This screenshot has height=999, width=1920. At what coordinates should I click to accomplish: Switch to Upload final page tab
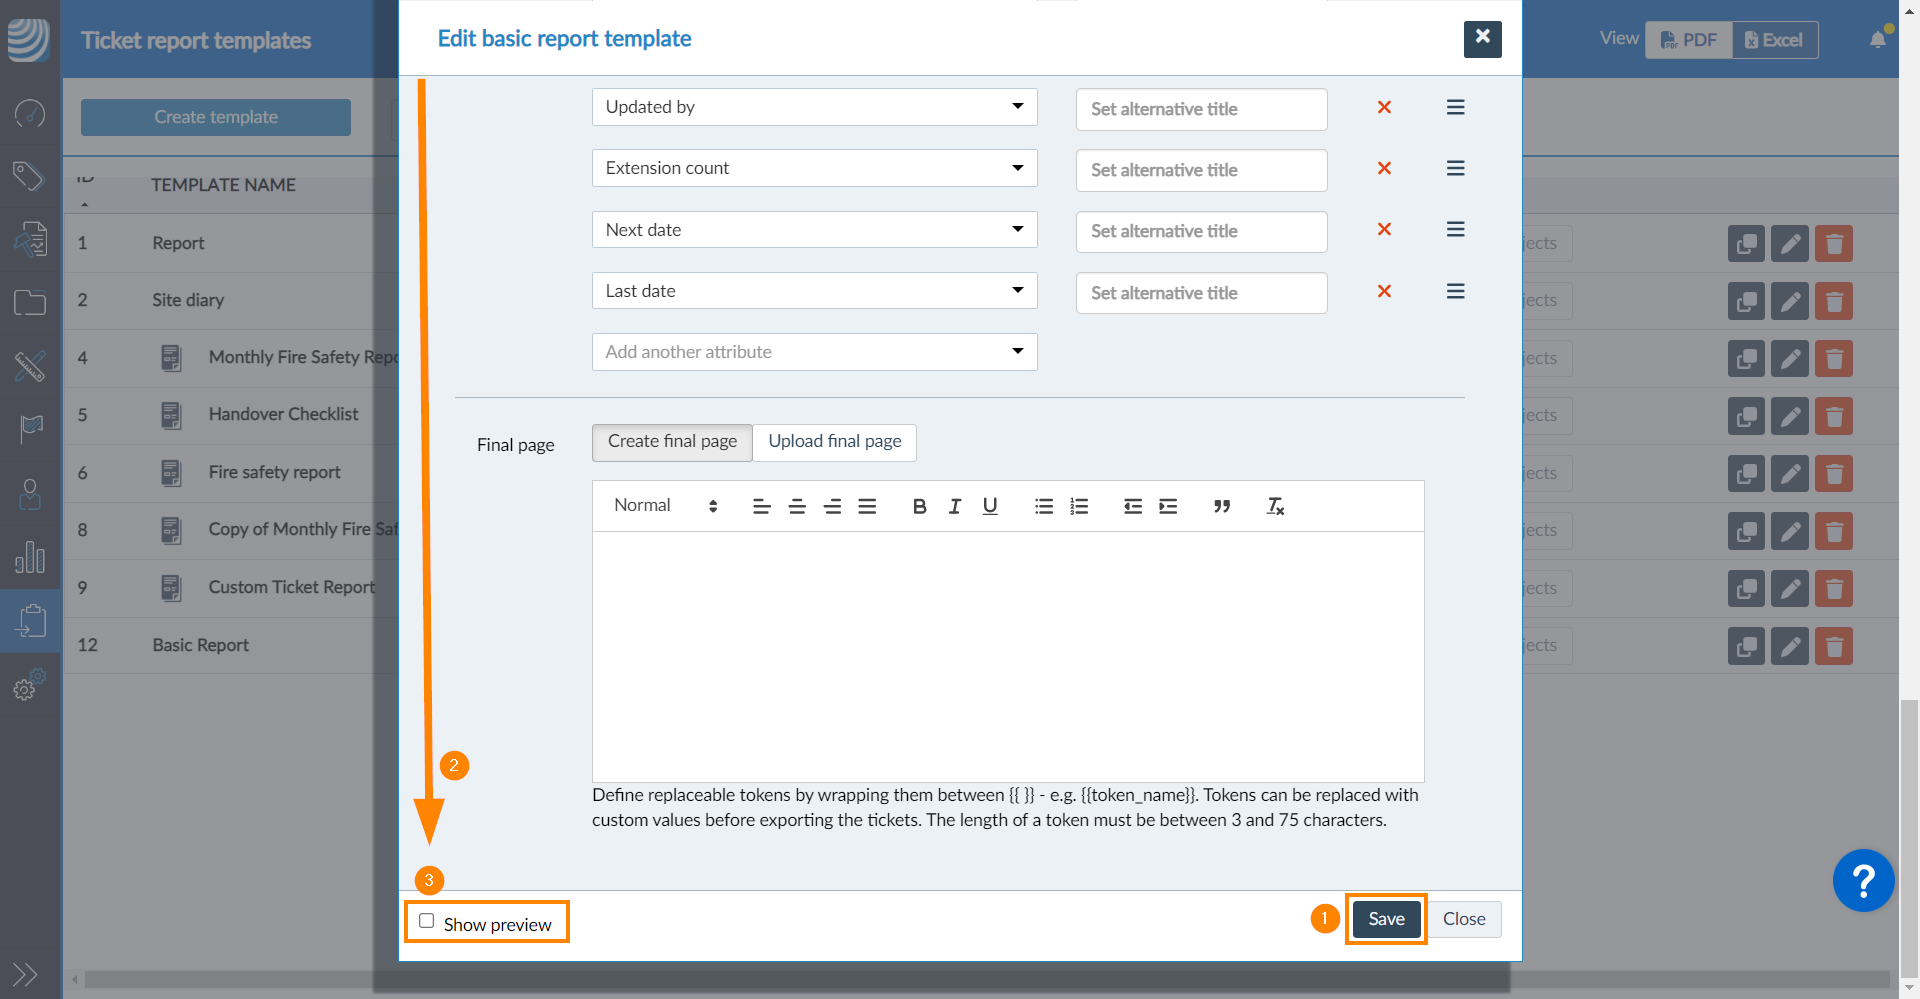(834, 442)
